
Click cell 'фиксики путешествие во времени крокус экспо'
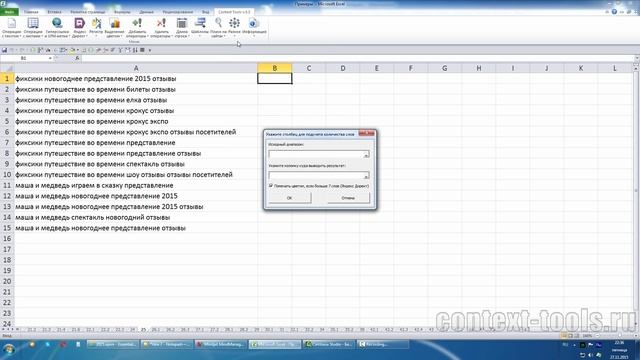[136, 121]
